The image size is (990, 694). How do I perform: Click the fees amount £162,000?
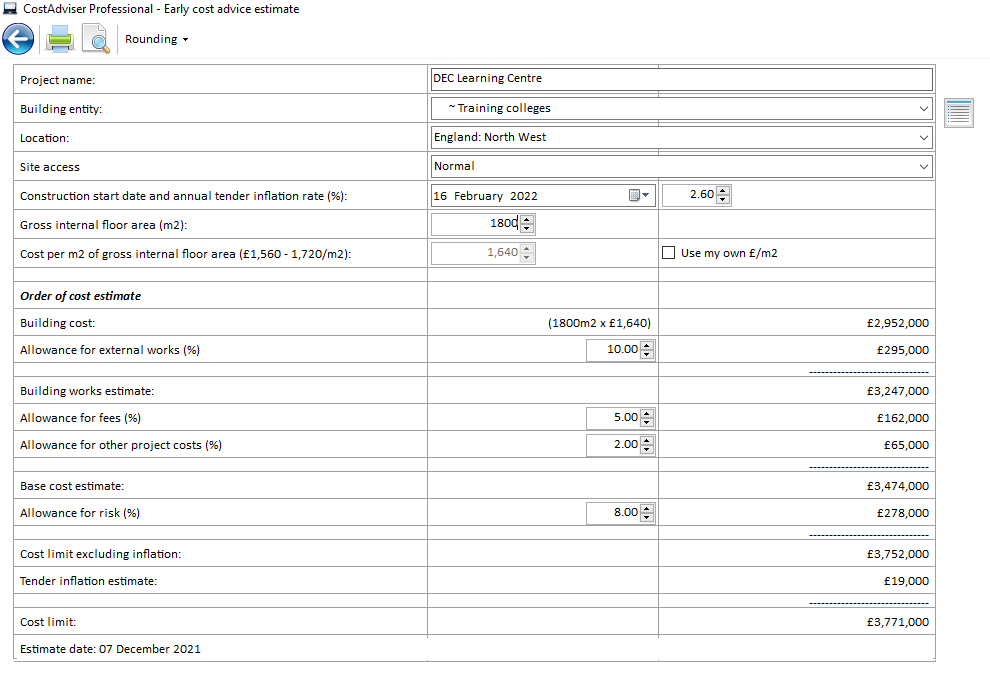[902, 418]
